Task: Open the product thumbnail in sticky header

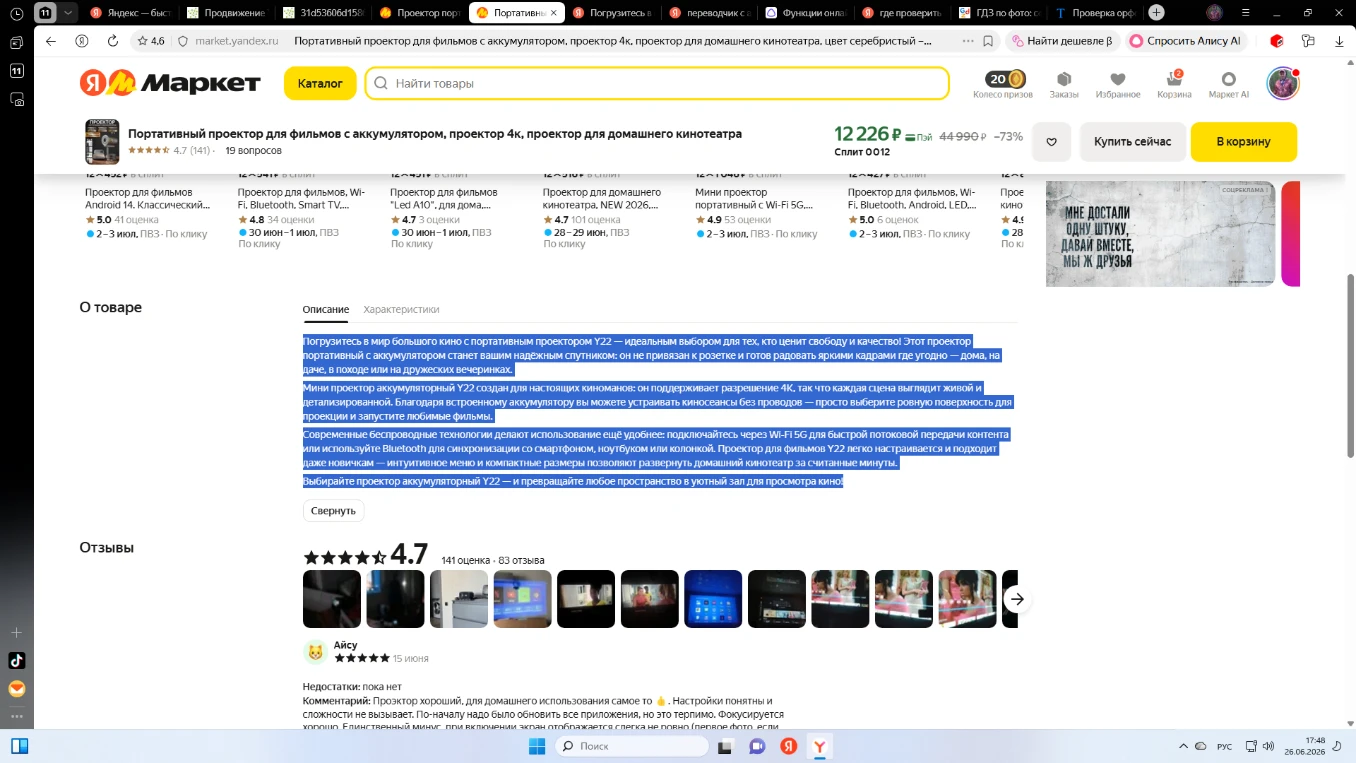Action: tap(102, 142)
